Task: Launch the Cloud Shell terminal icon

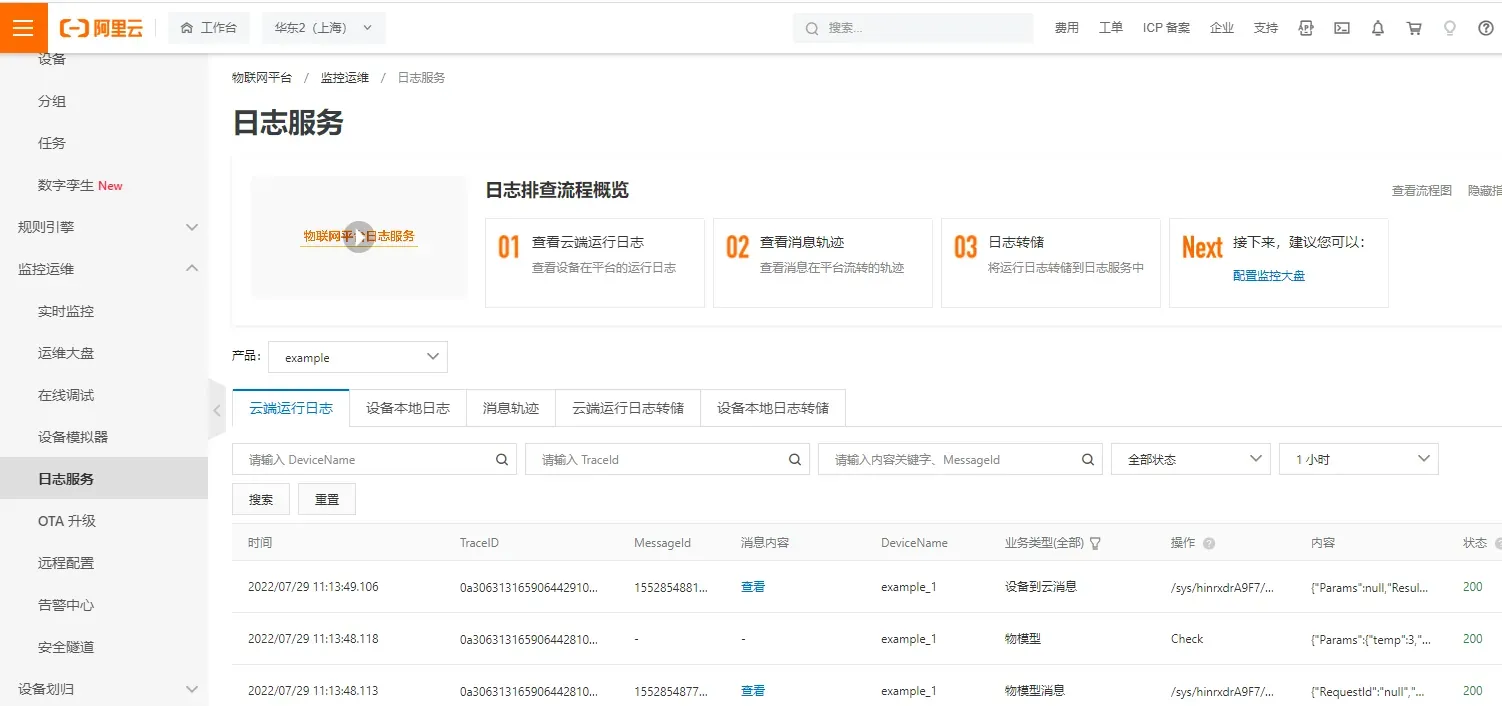Action: click(1342, 28)
